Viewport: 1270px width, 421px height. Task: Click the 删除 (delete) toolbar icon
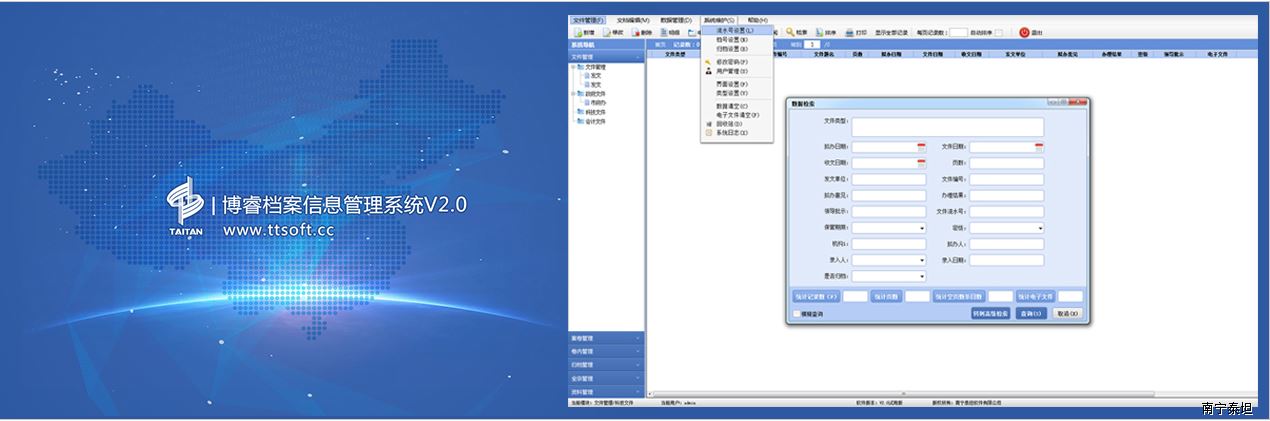click(635, 32)
